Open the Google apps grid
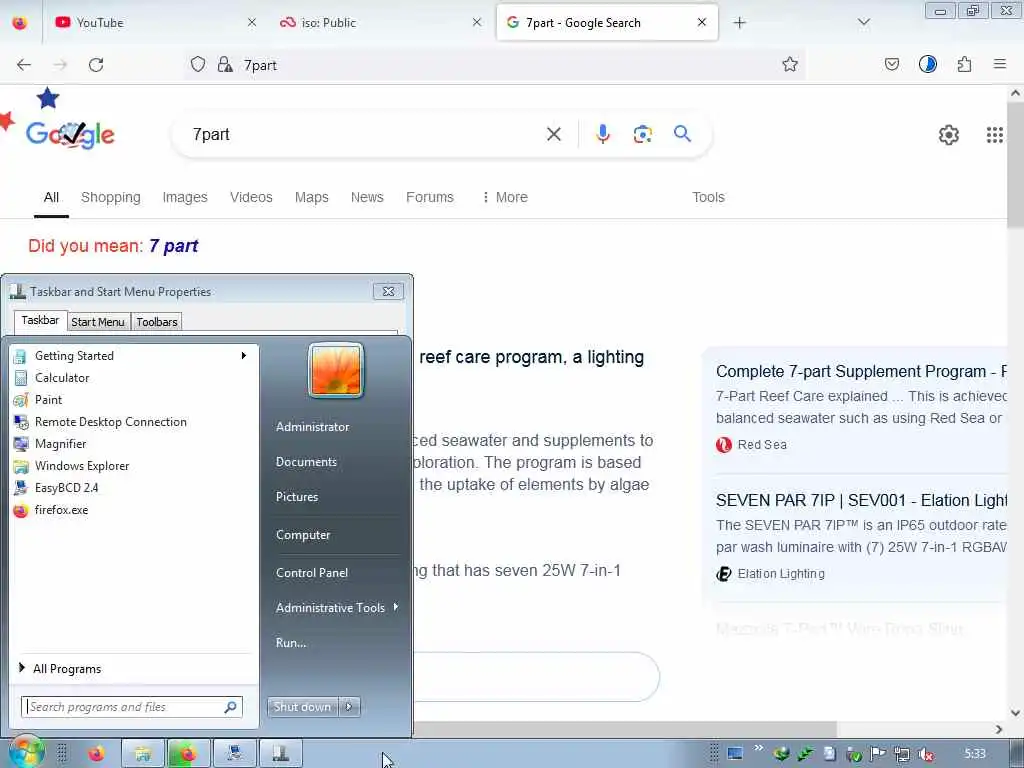The width and height of the screenshot is (1024, 768). [994, 135]
